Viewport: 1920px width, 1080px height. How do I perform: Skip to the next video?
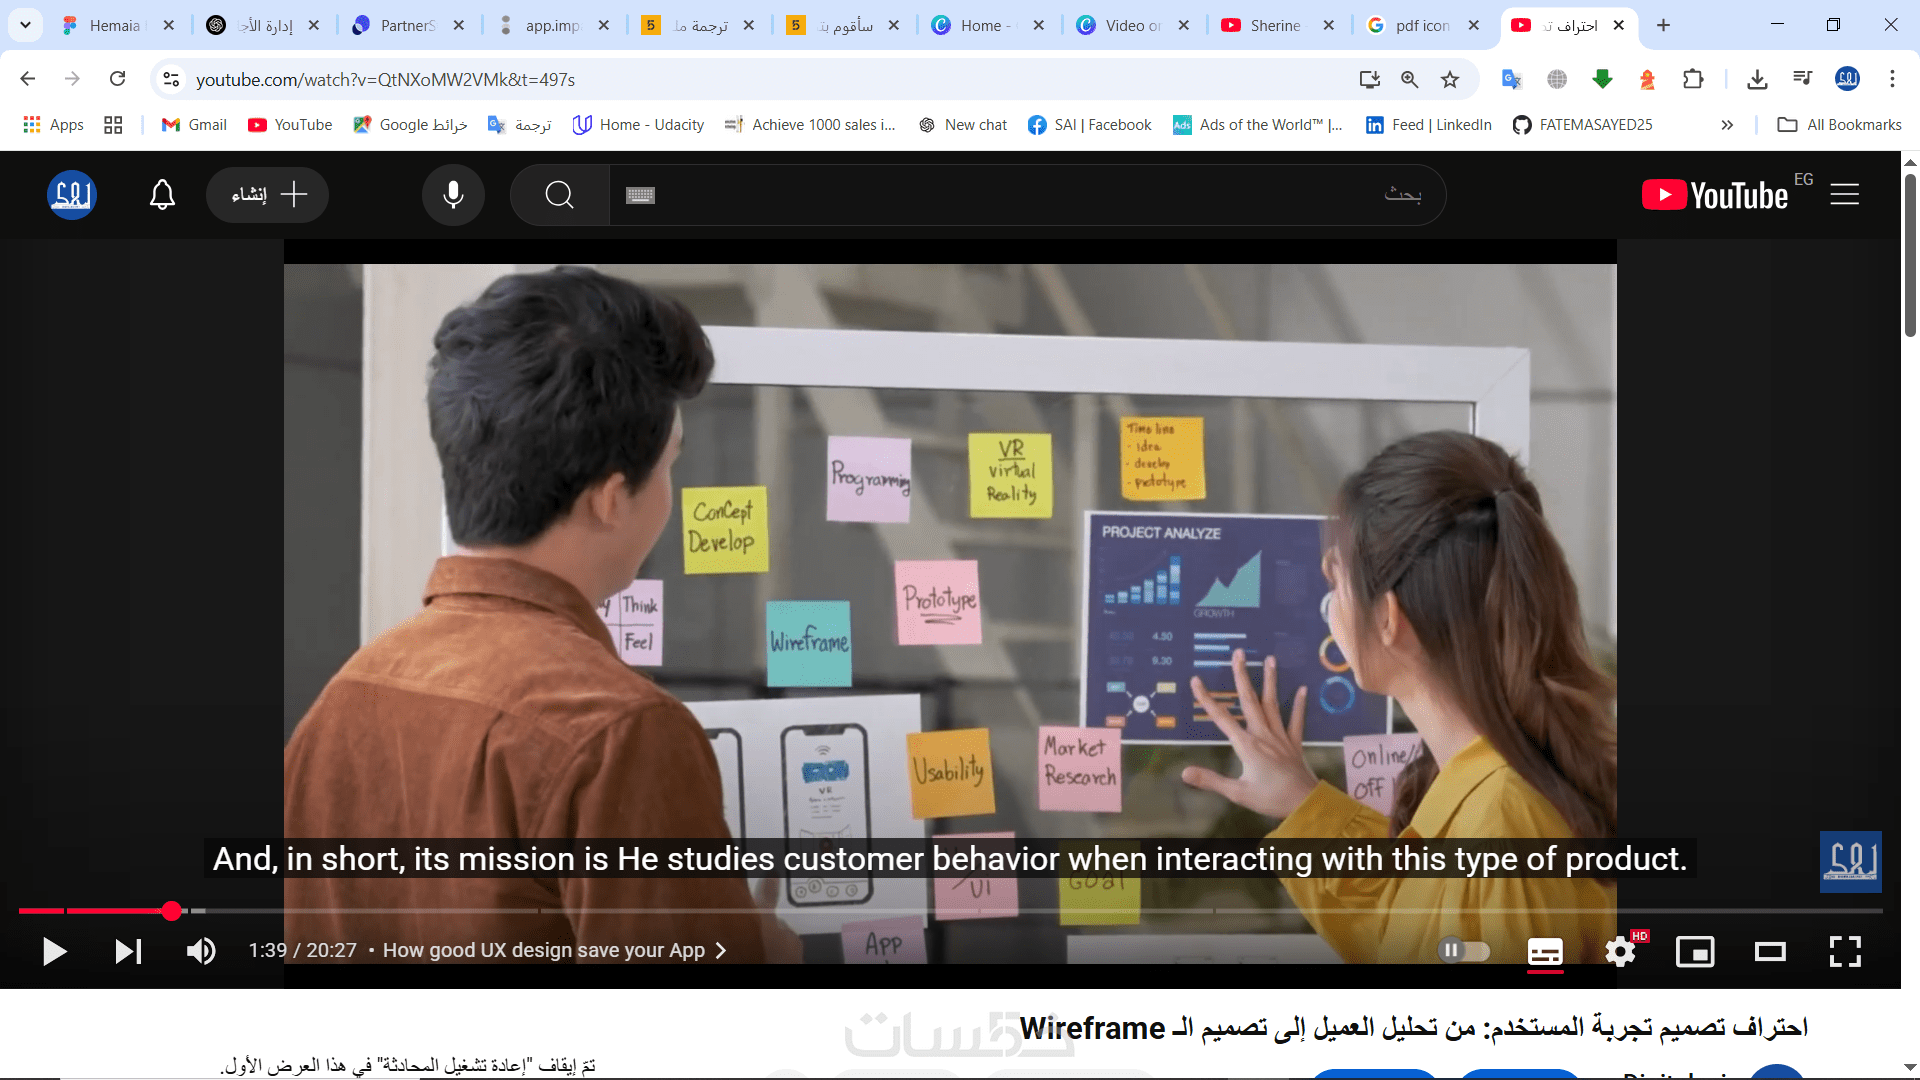(x=128, y=951)
